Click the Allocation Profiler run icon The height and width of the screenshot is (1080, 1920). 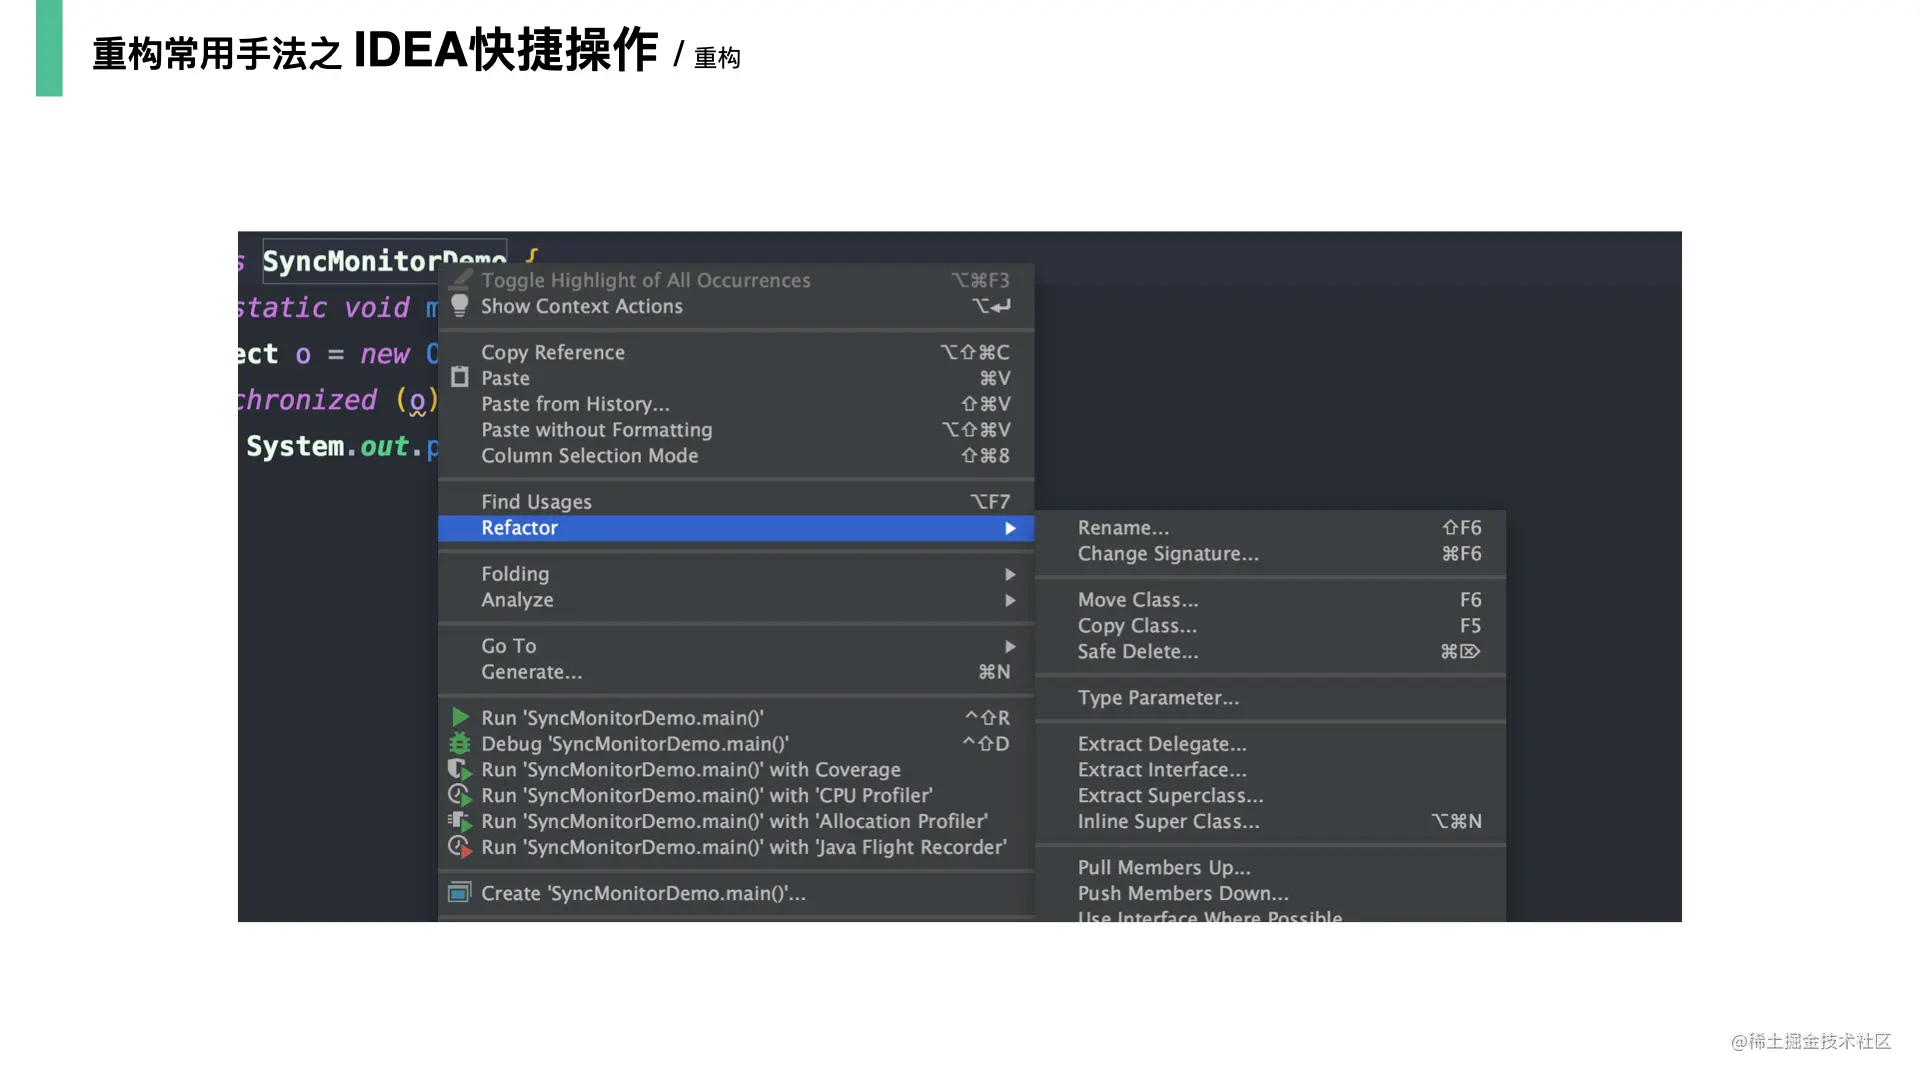coord(459,821)
